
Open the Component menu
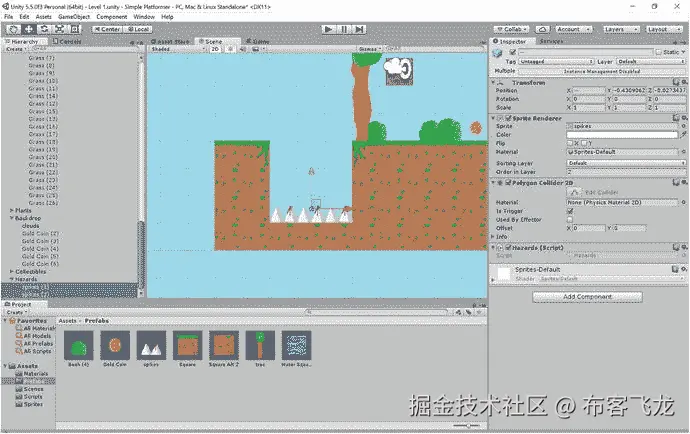112,17
